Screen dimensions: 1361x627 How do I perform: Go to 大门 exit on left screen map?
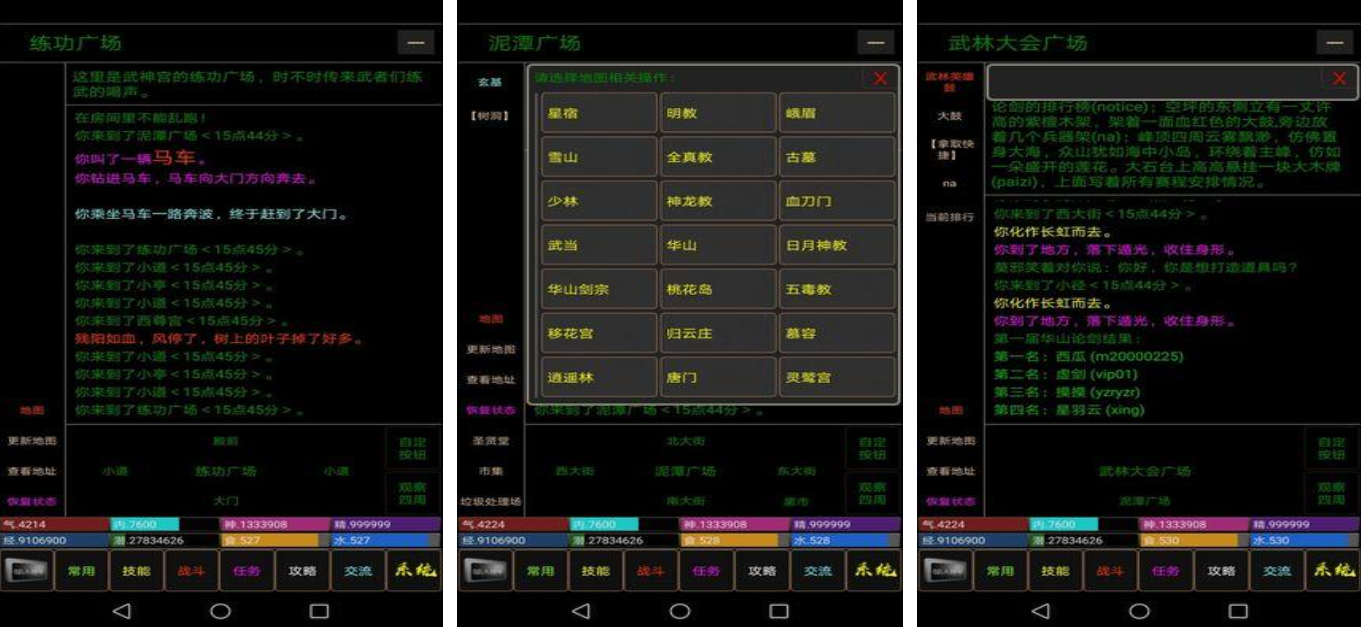(226, 500)
